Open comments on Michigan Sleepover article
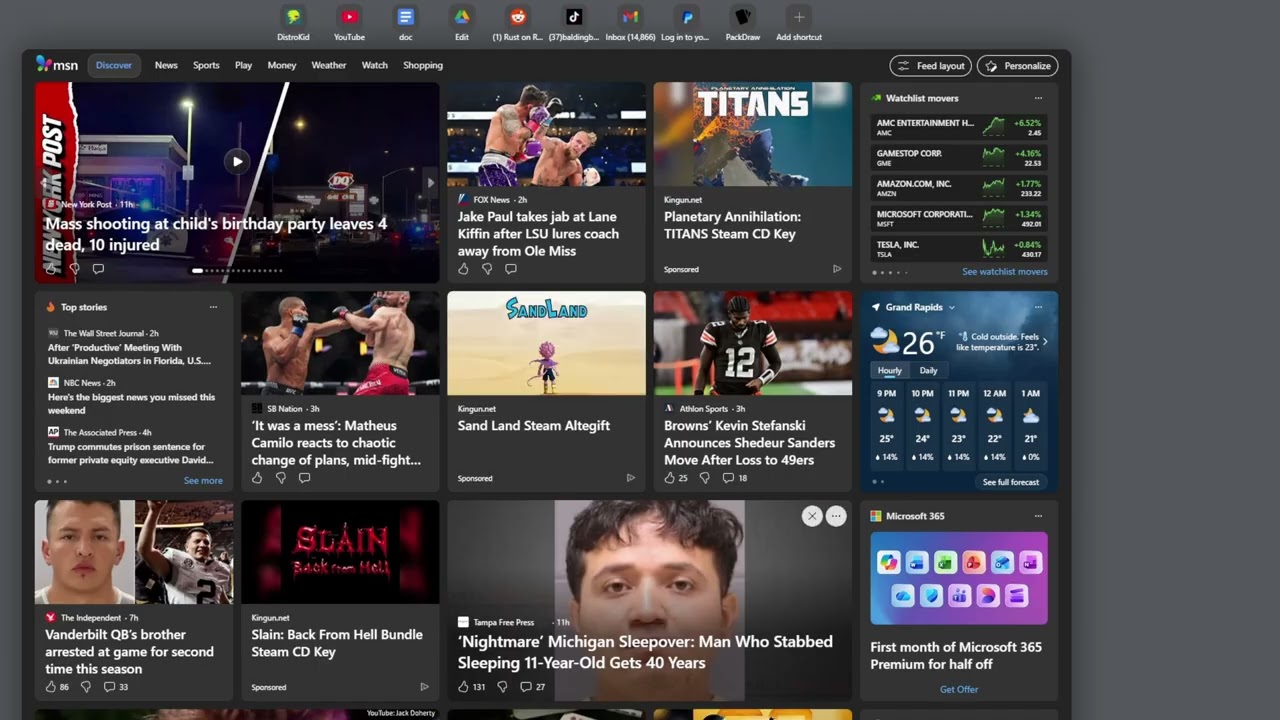 [532, 687]
